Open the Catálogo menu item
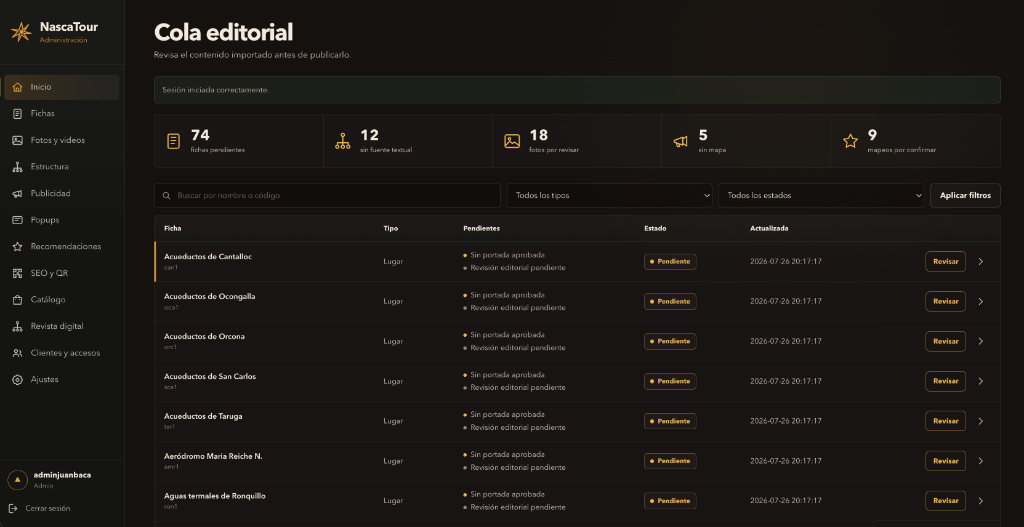Screen dimensions: 1024x527 pyautogui.click(x=62, y=300)
